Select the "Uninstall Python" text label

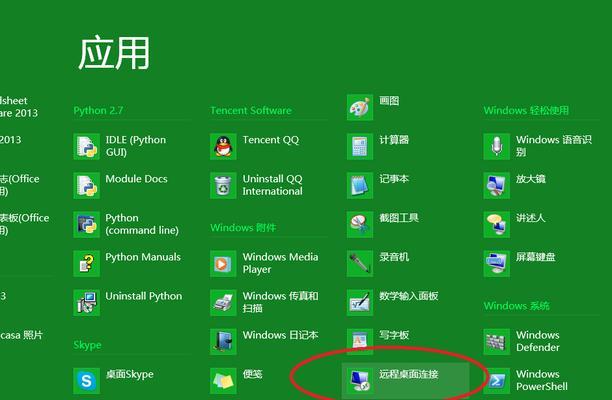tap(144, 296)
